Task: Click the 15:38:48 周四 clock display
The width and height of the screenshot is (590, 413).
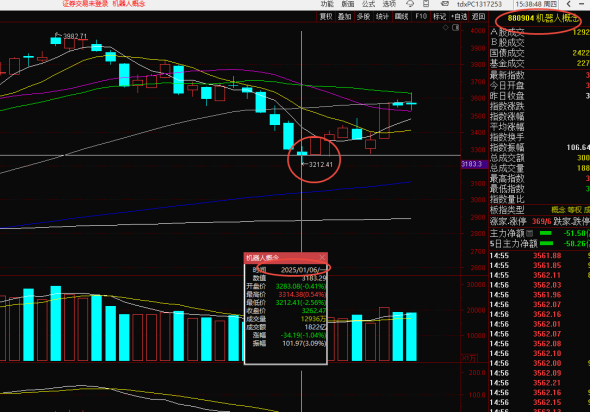Action: (536, 4)
